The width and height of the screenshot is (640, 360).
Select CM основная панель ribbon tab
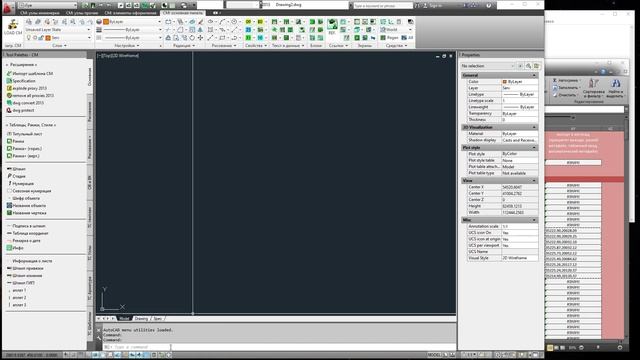tap(182, 13)
